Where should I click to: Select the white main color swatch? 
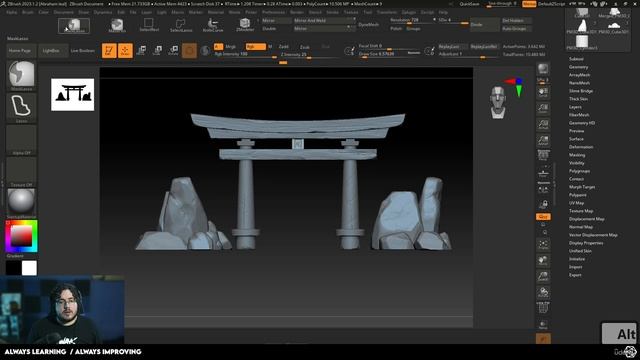click(29, 268)
